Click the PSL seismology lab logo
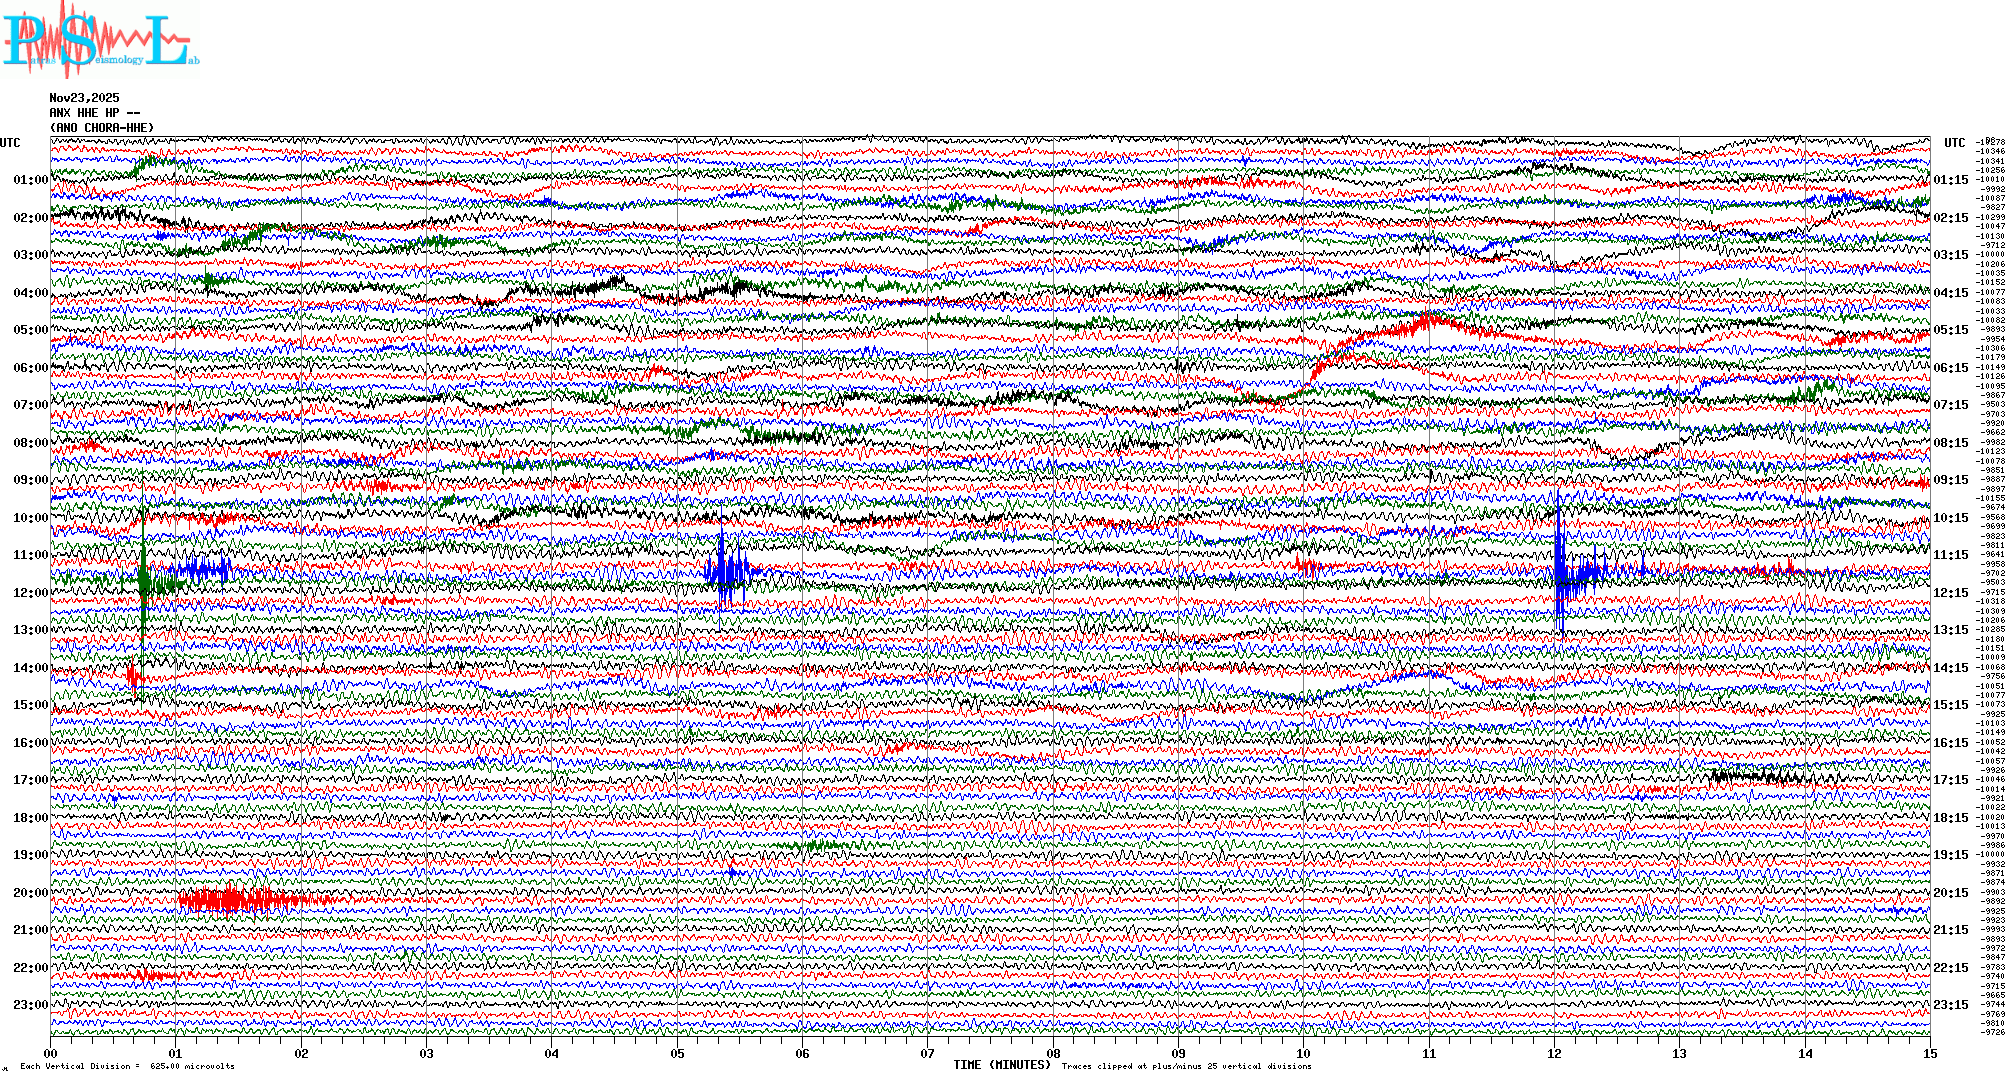 click(x=100, y=40)
